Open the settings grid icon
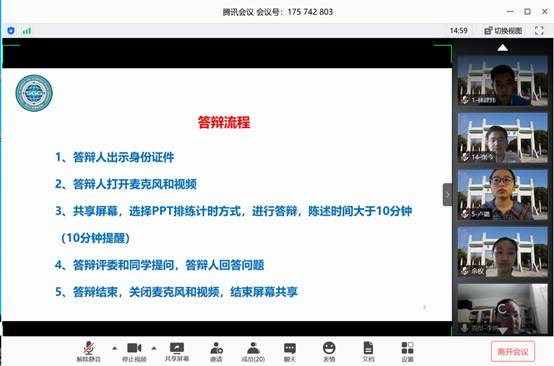Screen dimensions: 554x366 pos(407,352)
